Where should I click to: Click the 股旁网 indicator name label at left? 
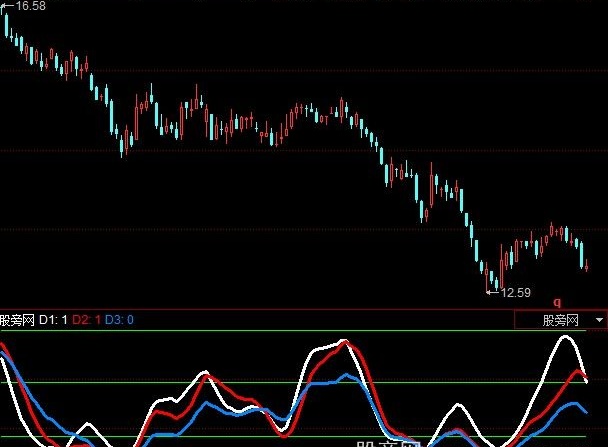(x=17, y=320)
